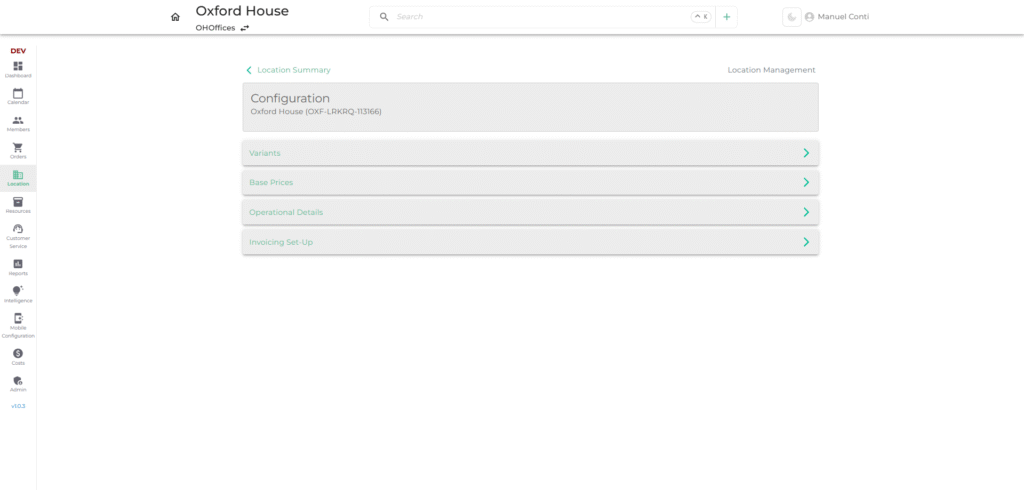Open the Invoicing Set-Up row
This screenshot has width=1024, height=490.
coord(530,242)
